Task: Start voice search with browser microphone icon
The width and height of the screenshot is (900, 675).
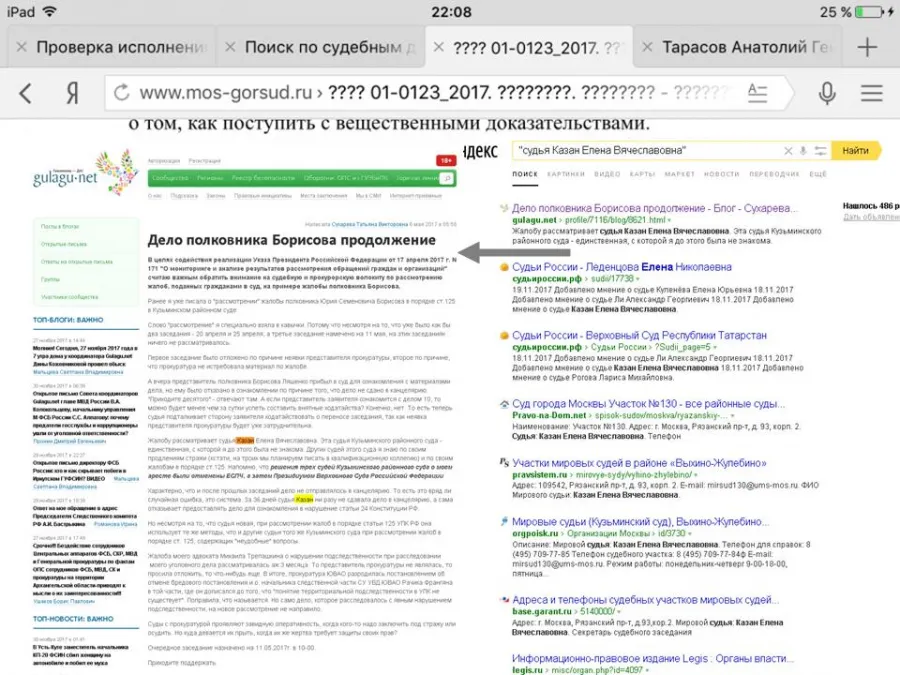Action: 827,93
